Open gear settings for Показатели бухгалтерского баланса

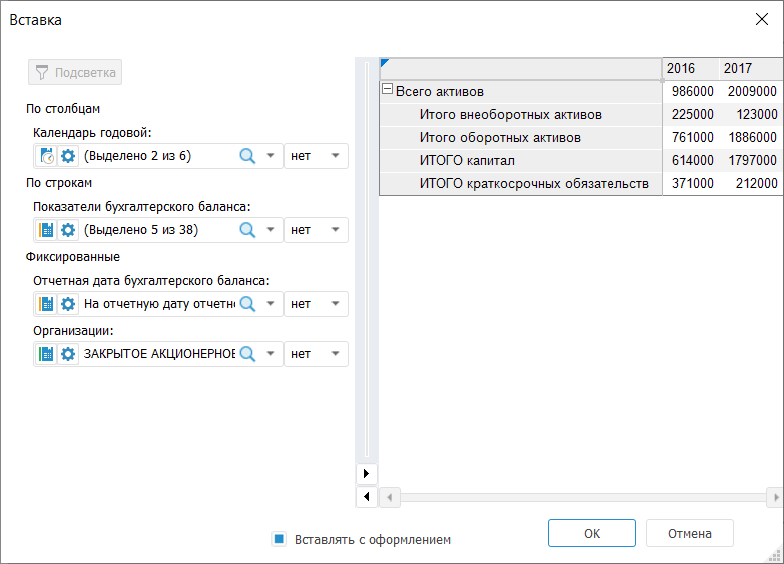68,230
